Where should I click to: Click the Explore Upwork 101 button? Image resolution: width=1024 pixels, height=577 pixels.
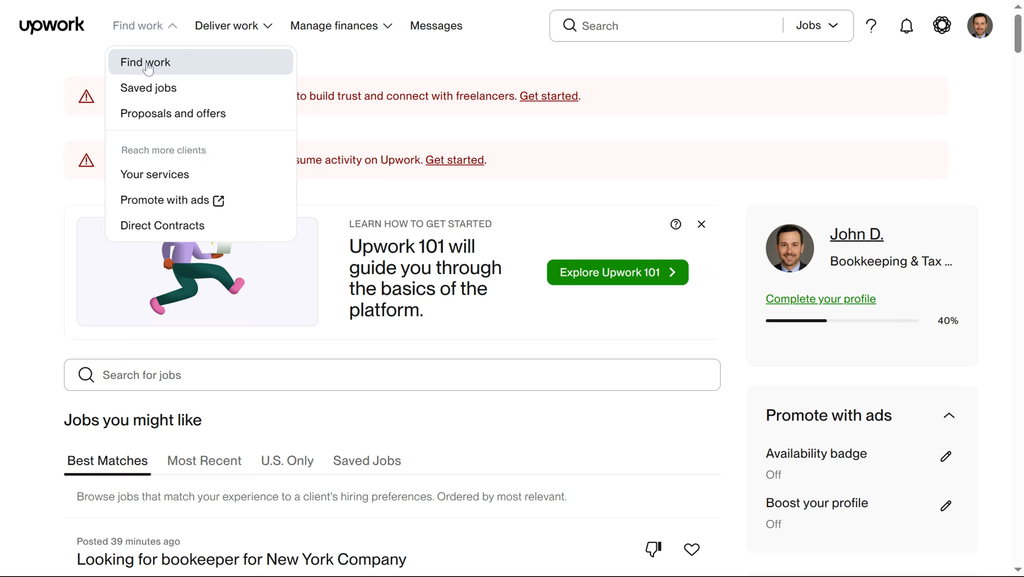617,272
